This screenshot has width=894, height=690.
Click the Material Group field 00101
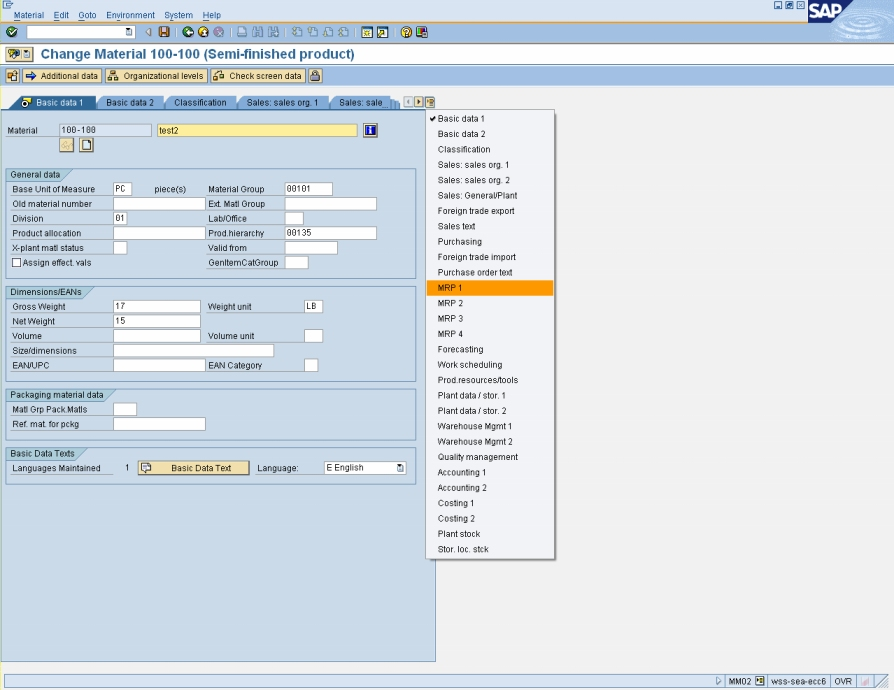tap(308, 189)
